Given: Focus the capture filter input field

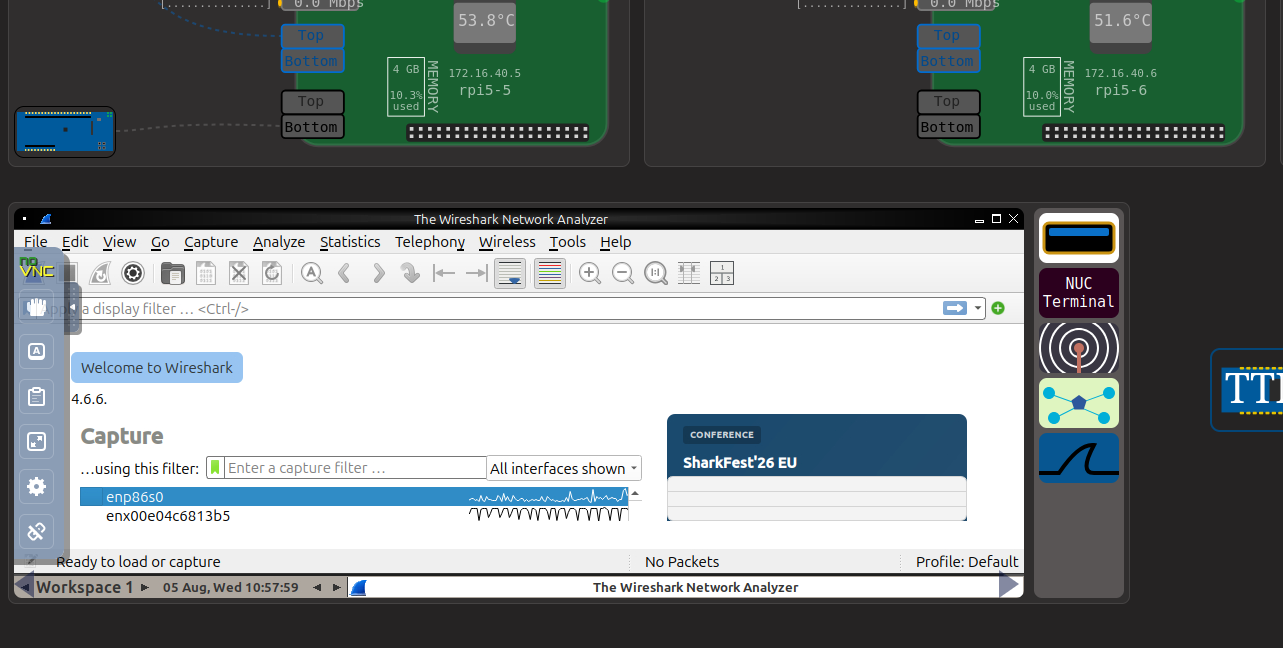Looking at the screenshot, I should 355,467.
